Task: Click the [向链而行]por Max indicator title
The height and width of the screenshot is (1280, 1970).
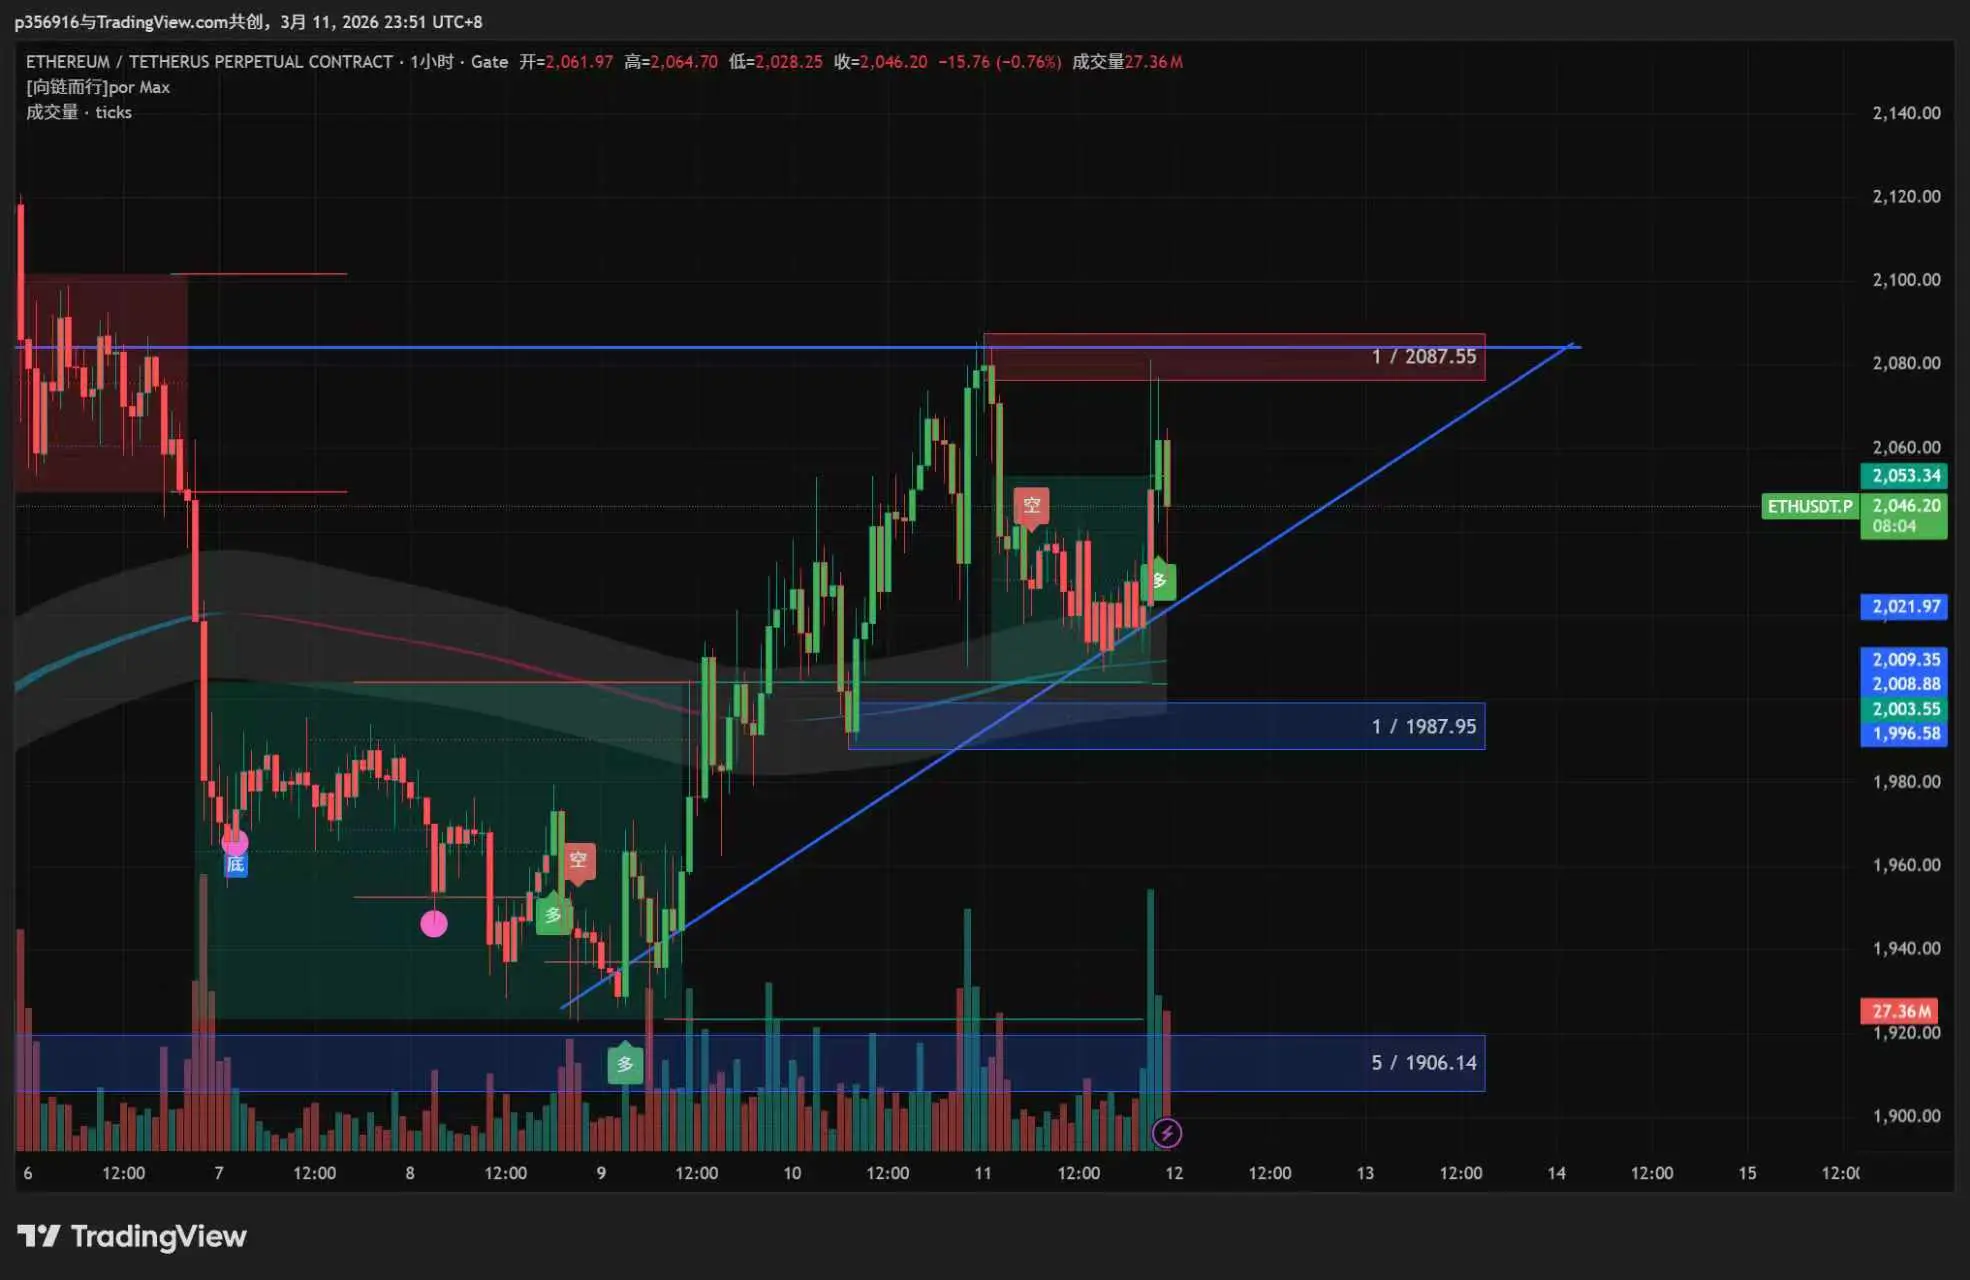Action: (98, 87)
